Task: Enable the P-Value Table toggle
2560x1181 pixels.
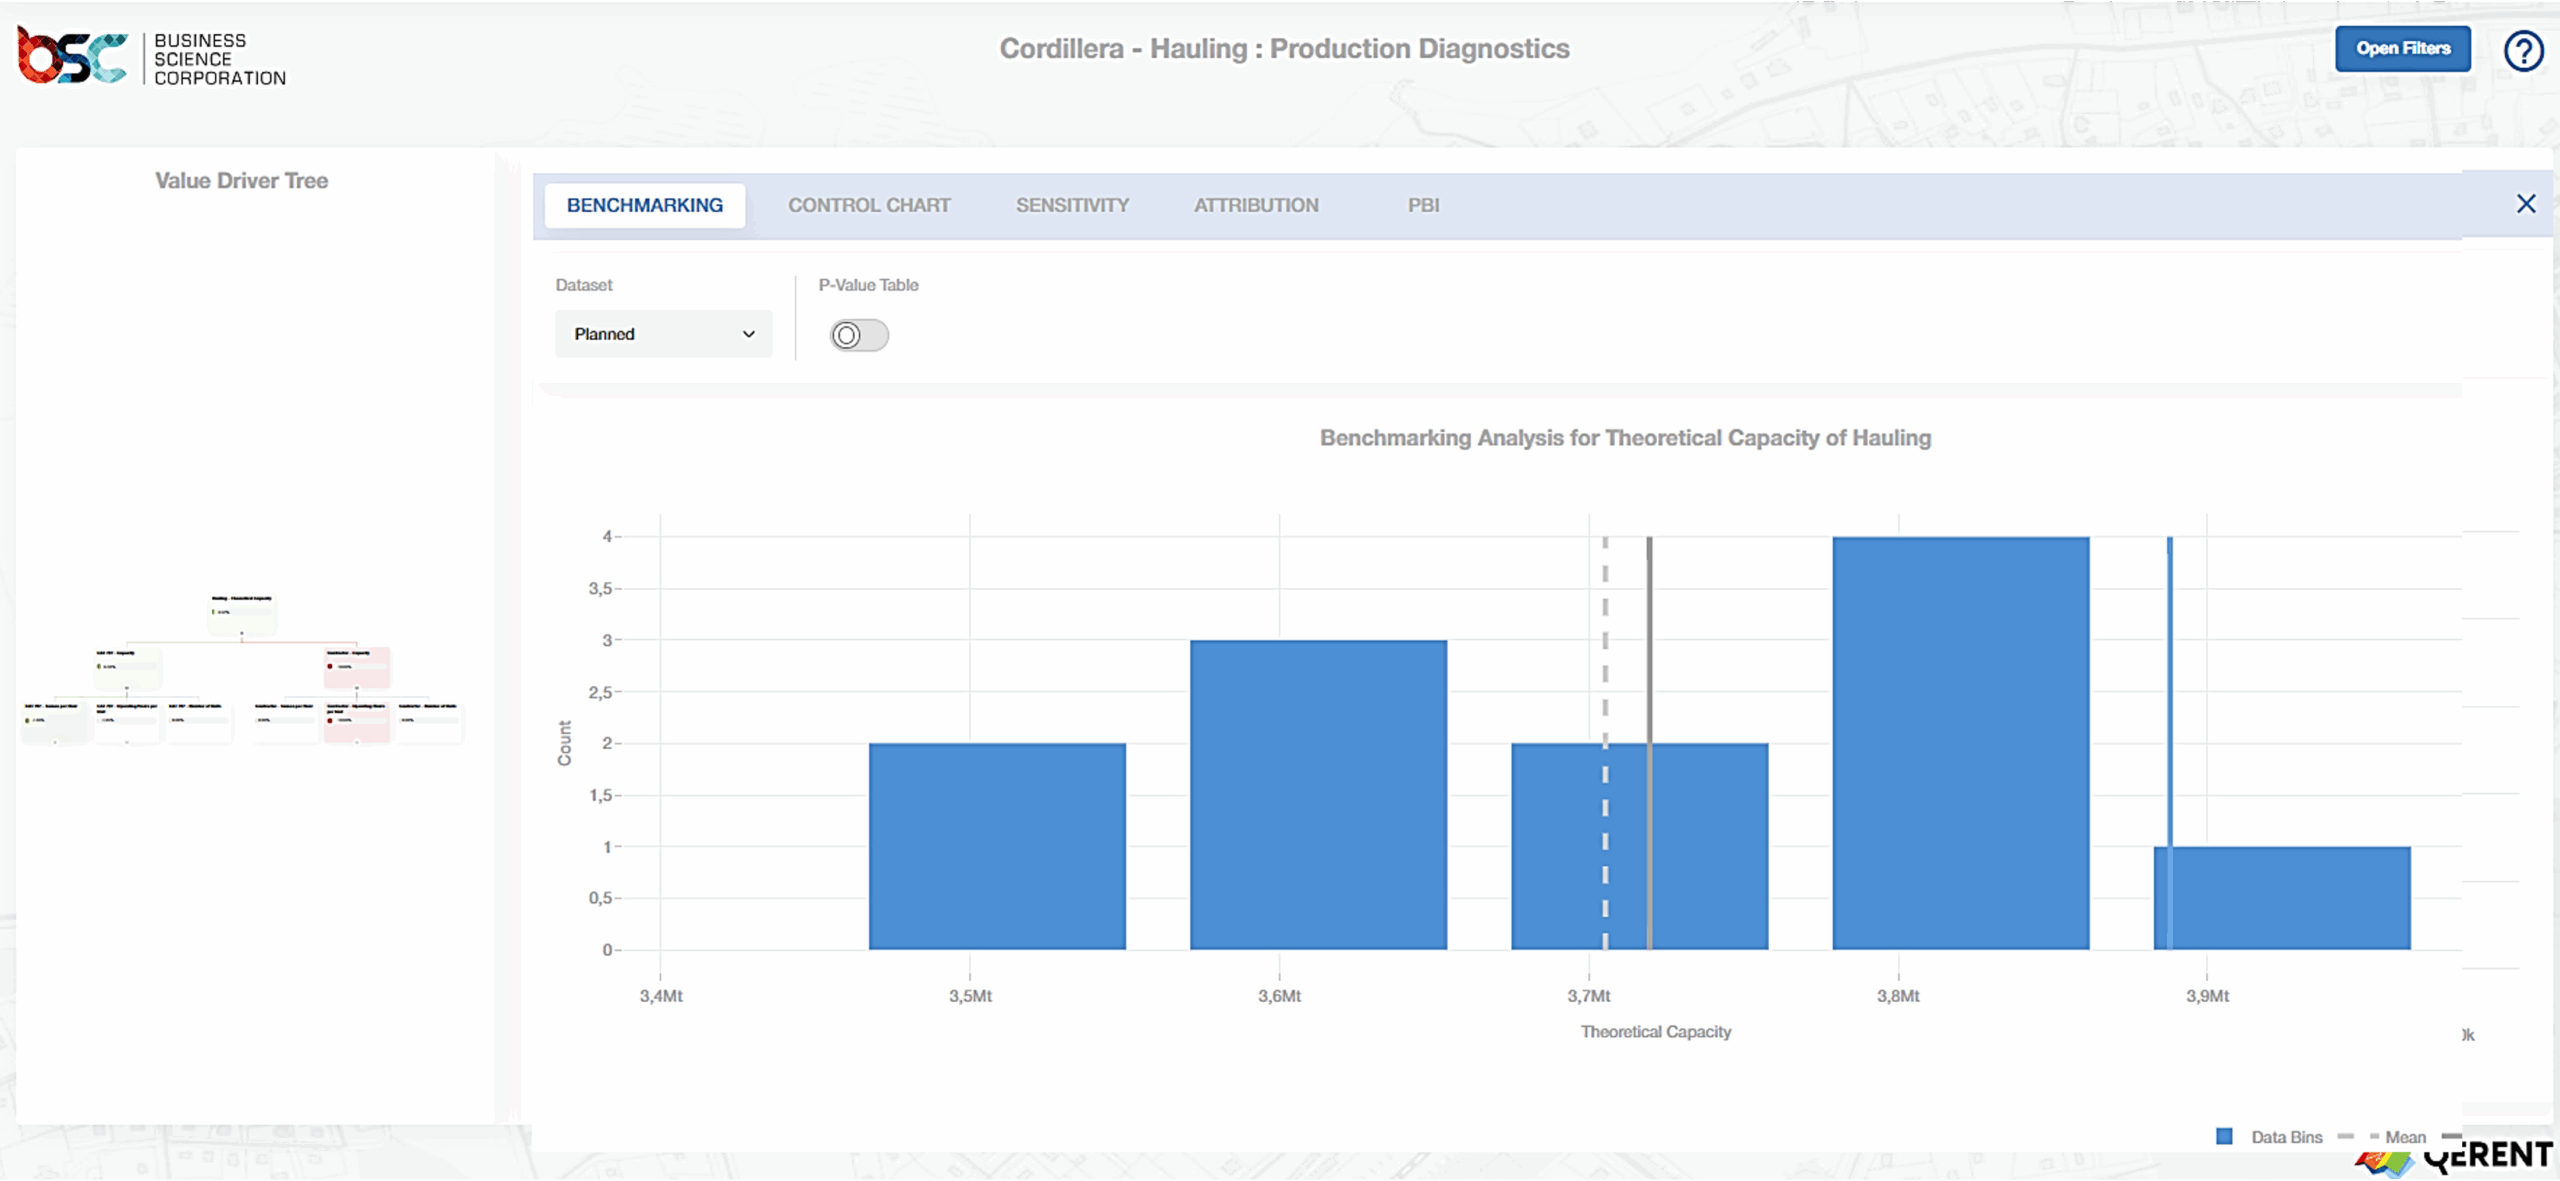Action: point(858,335)
